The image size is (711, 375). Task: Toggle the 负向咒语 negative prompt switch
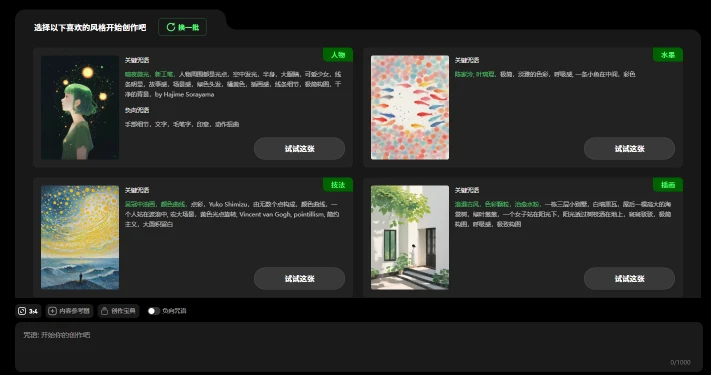click(x=154, y=311)
